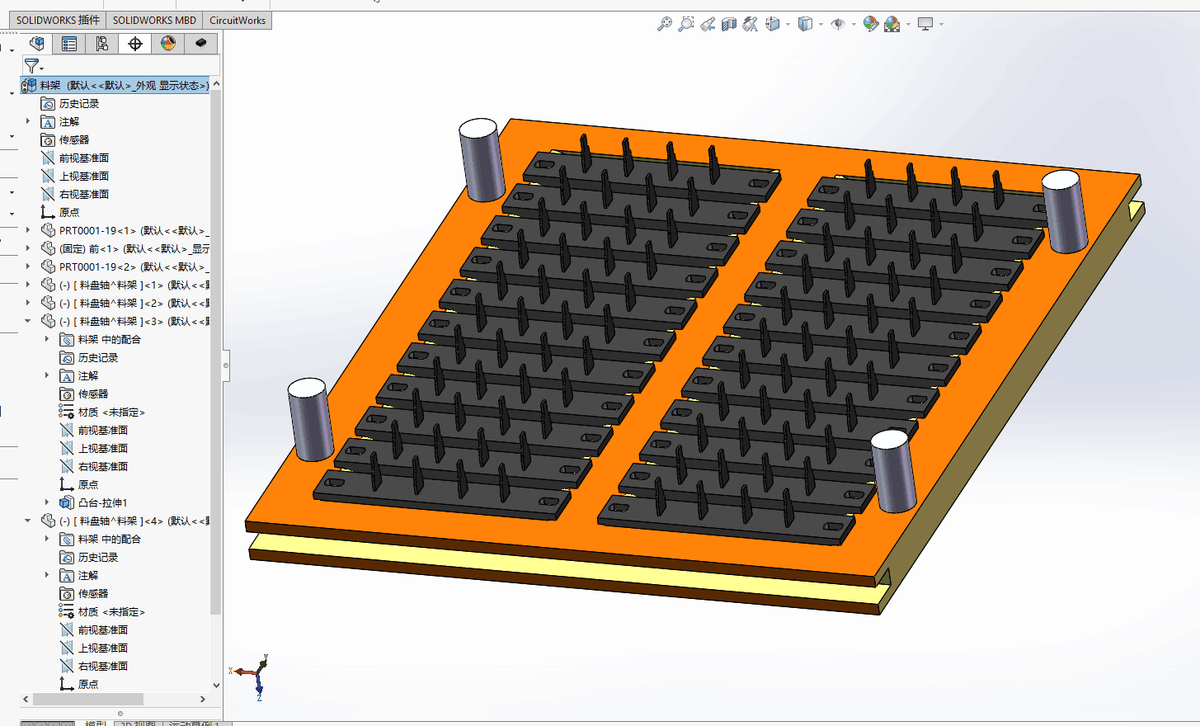The height and width of the screenshot is (726, 1200).
Task: Collapse 料盘轴^料架<3> component
Action: pos(28,321)
